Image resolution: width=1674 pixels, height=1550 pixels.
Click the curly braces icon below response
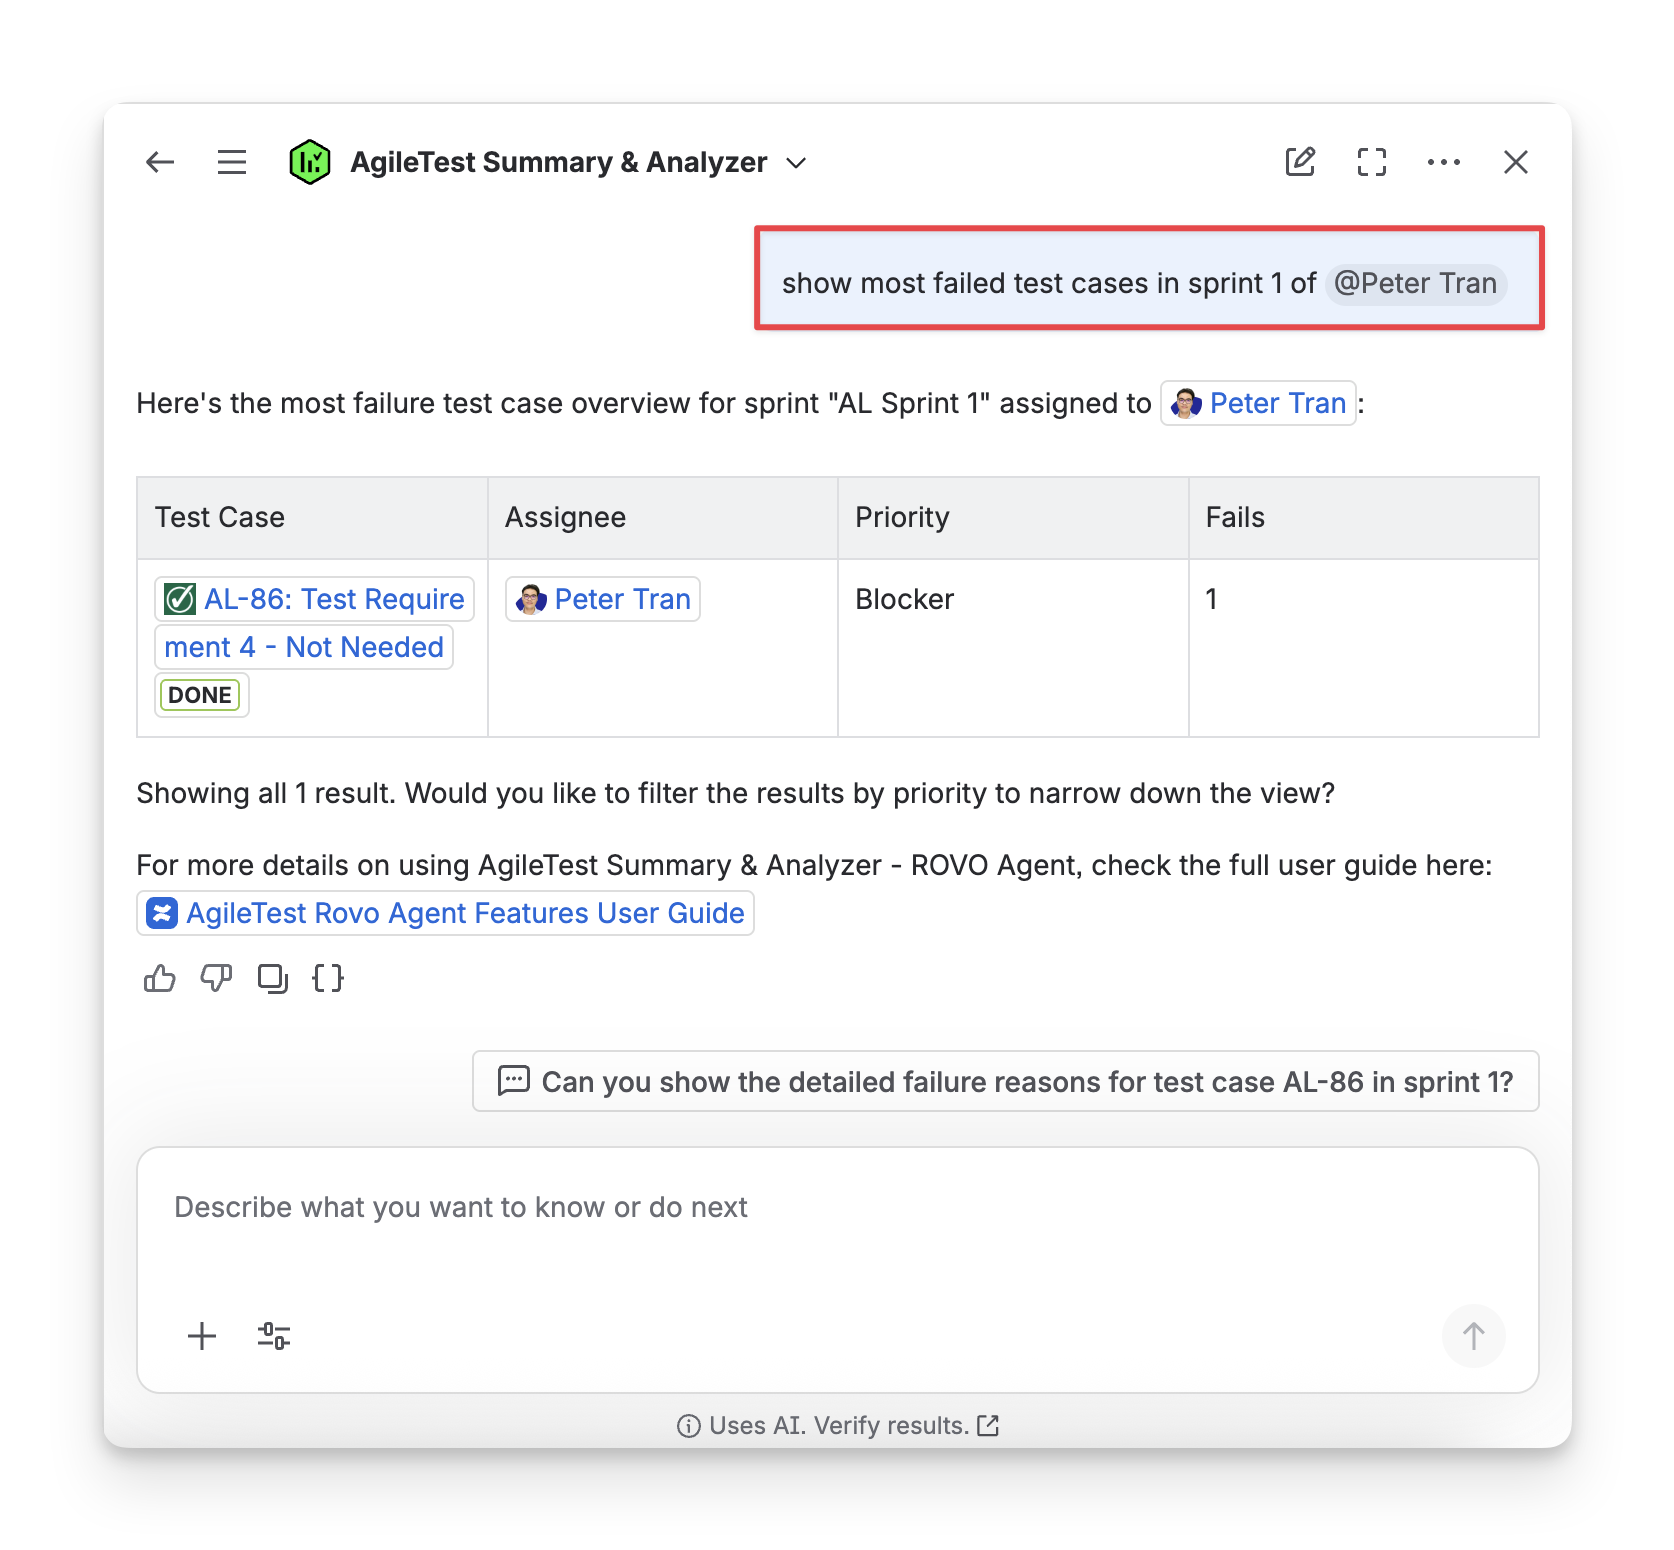tap(328, 978)
